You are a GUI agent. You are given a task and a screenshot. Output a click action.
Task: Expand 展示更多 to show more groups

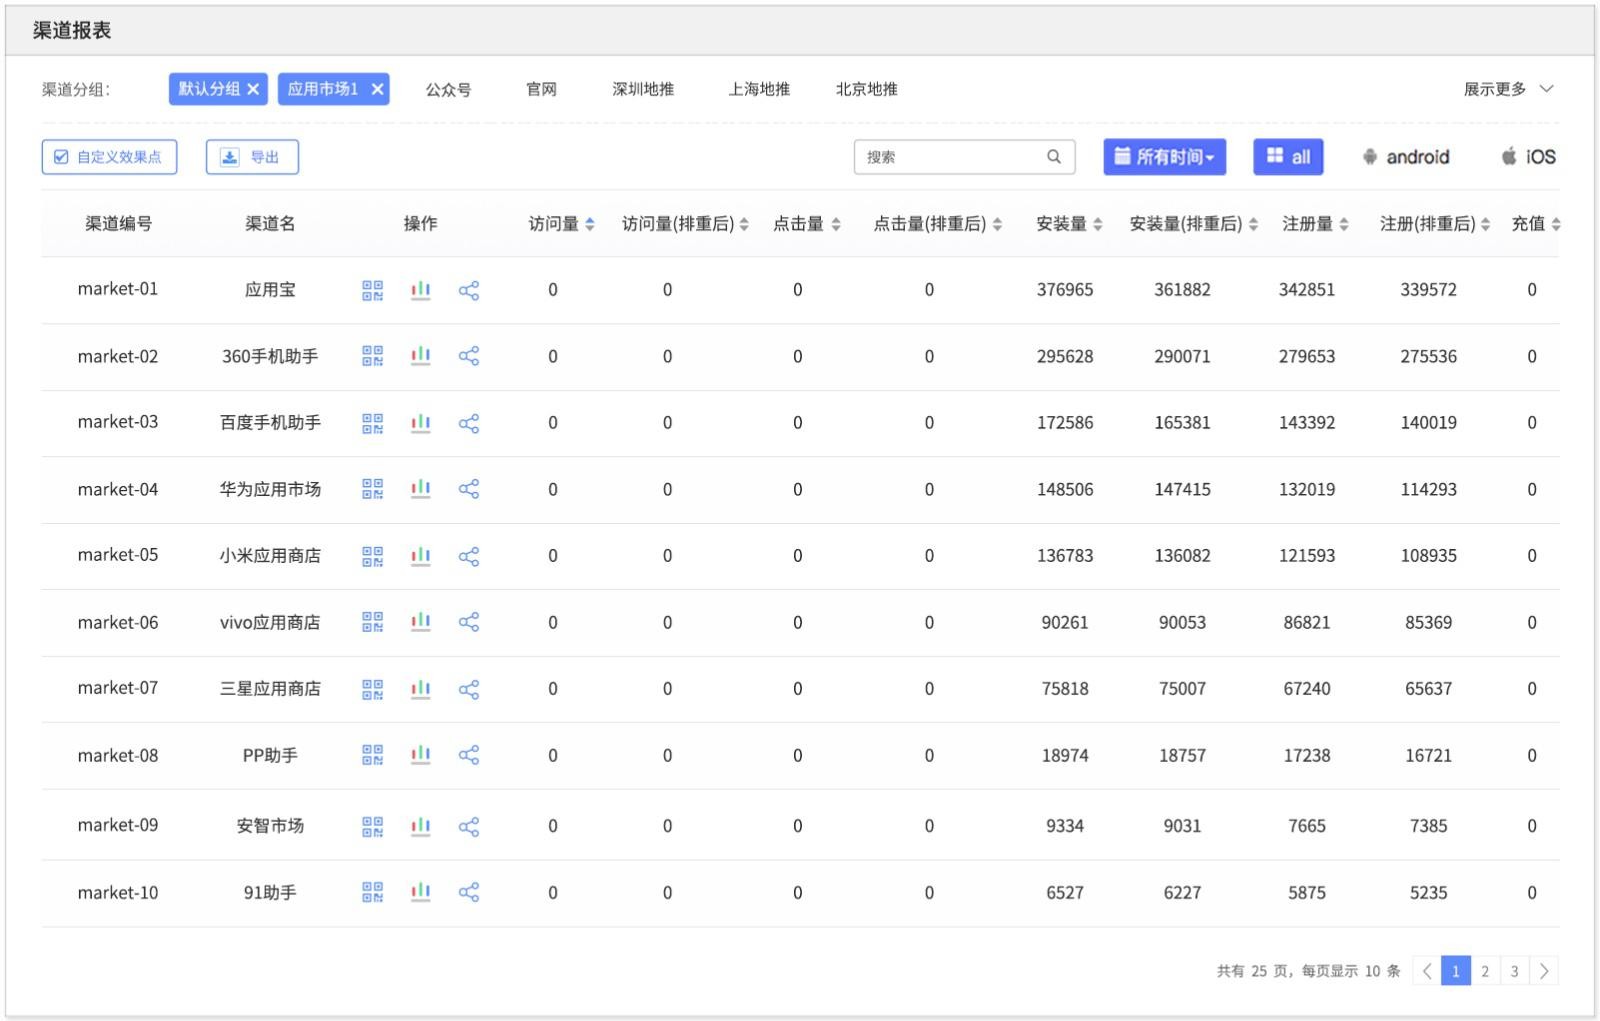tap(1509, 89)
